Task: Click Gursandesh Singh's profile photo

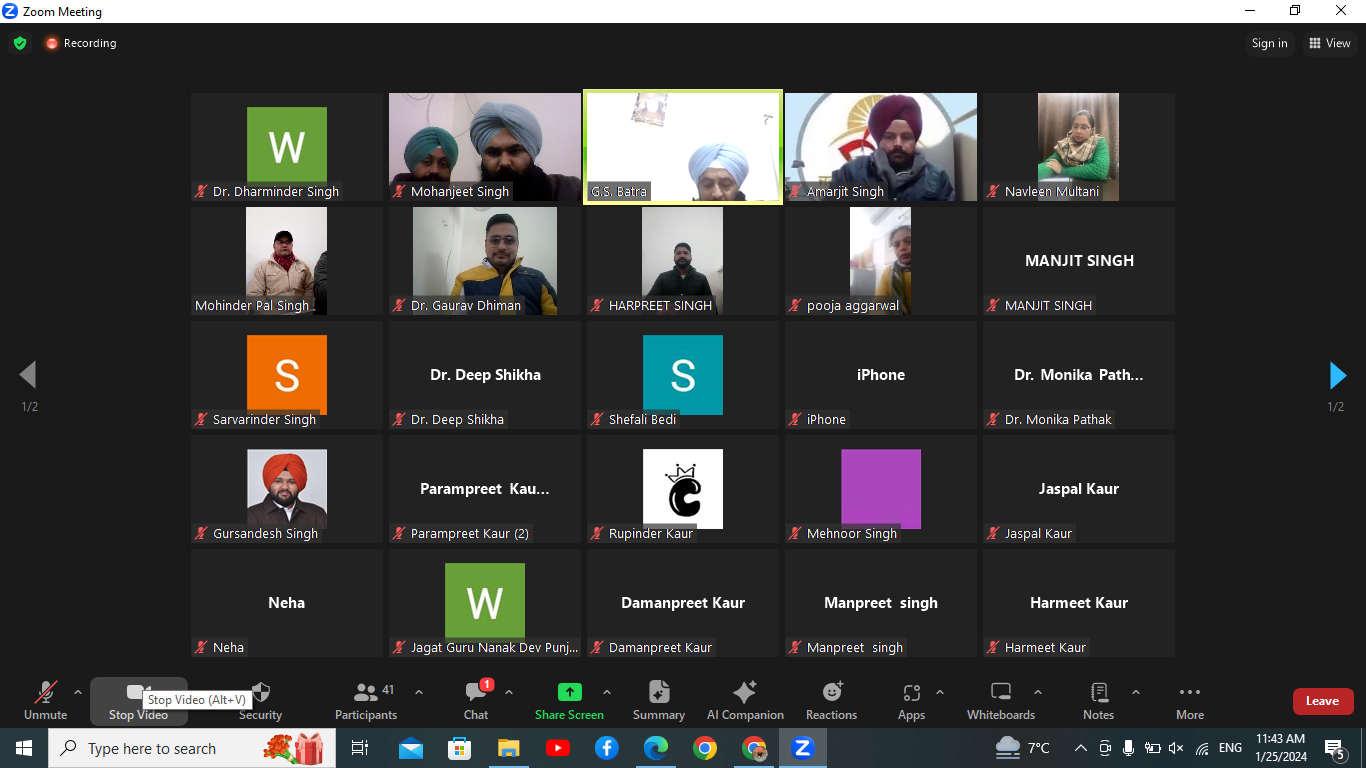Action: tap(287, 487)
